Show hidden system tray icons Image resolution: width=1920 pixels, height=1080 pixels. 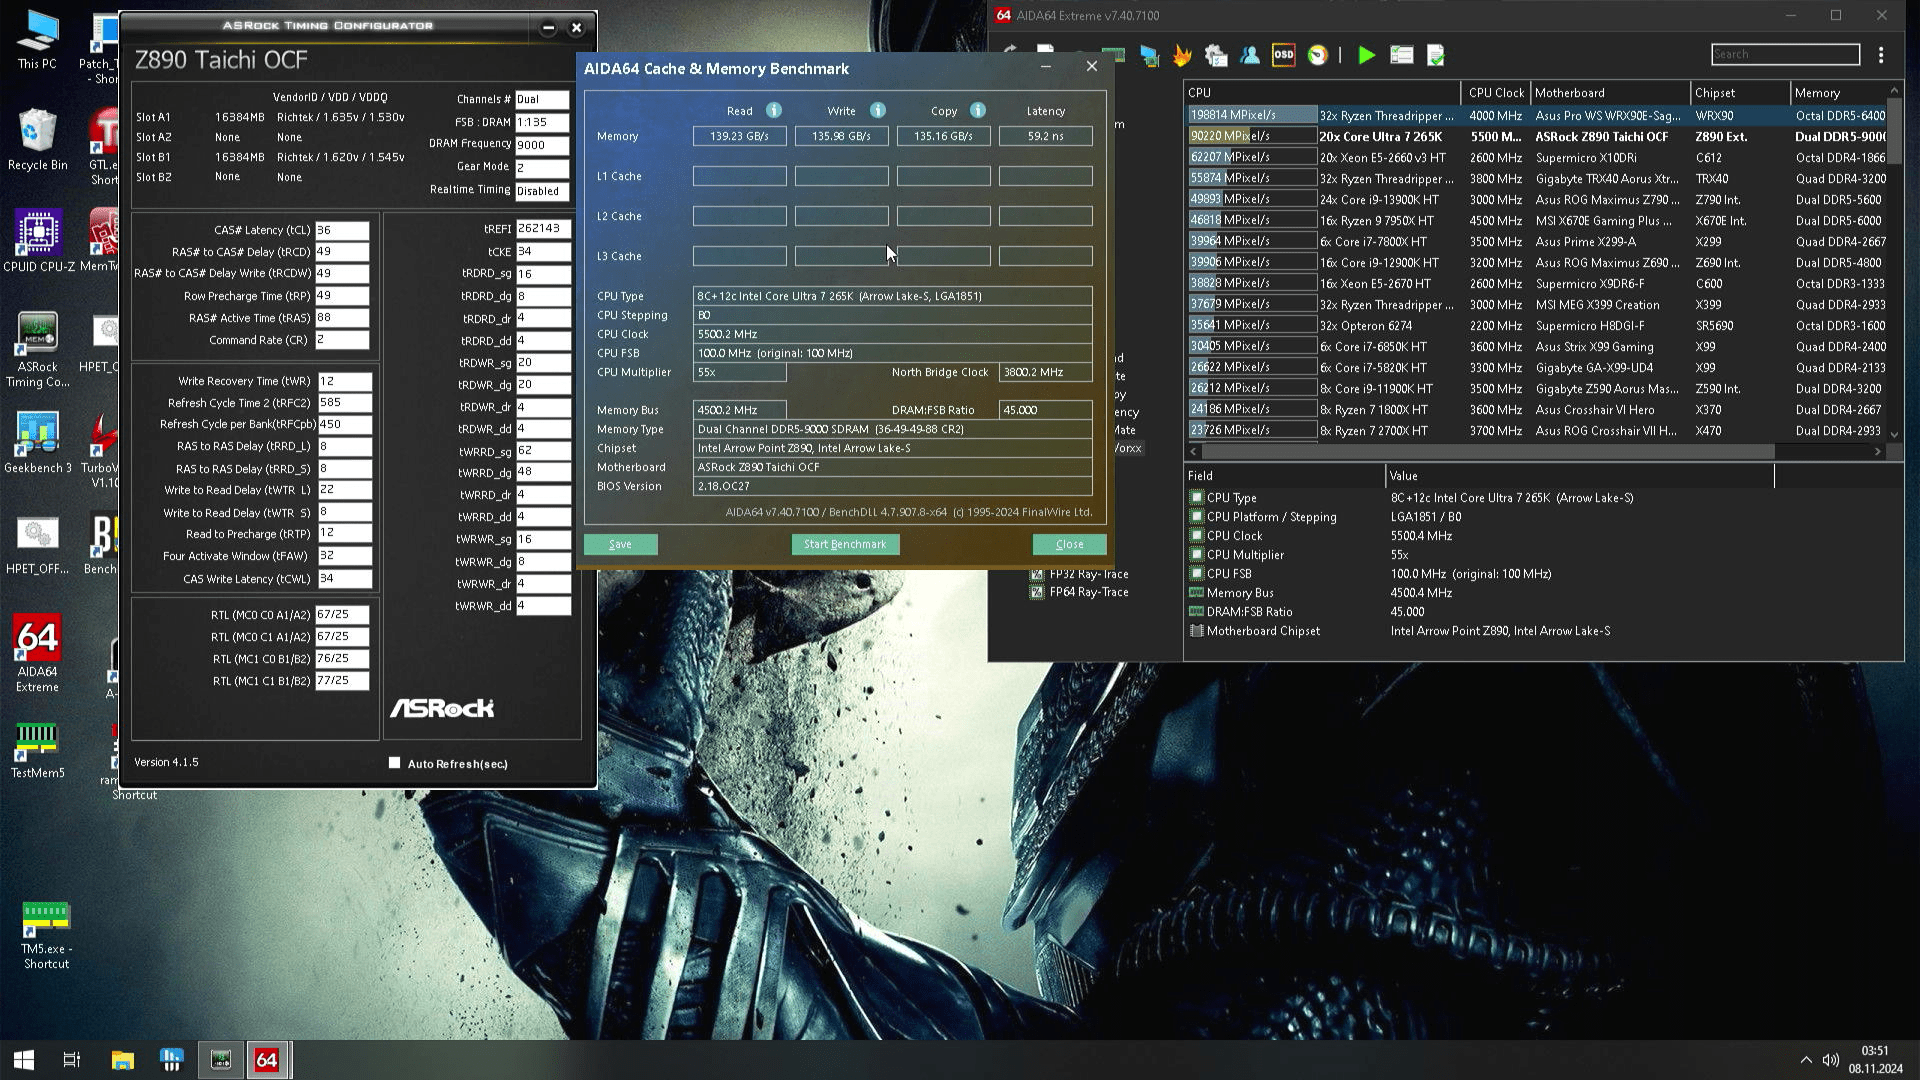(1805, 1060)
